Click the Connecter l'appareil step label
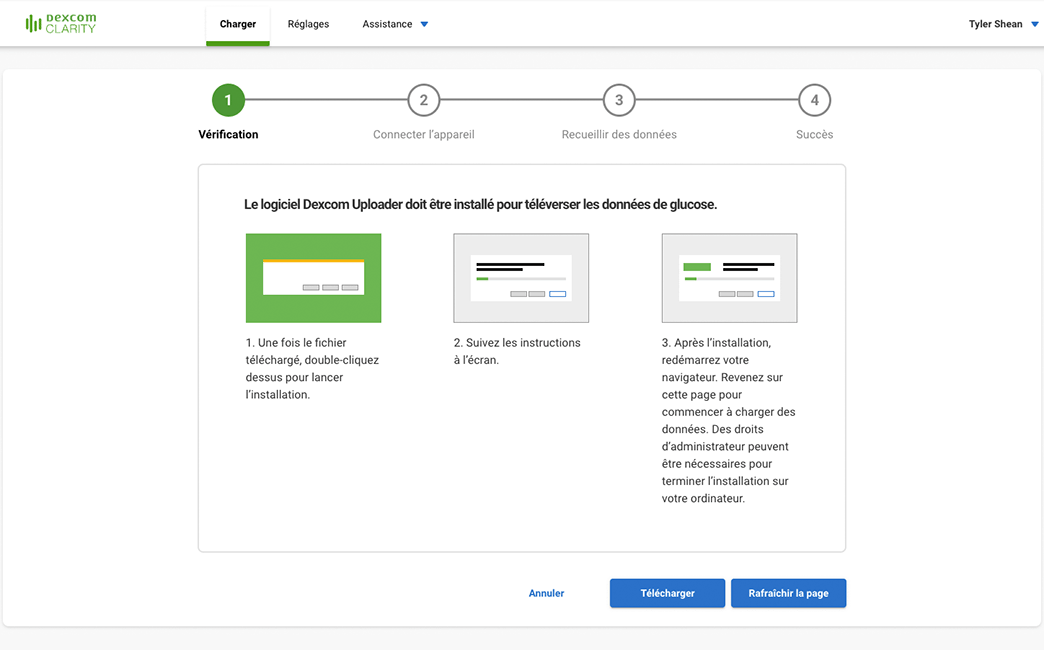The image size is (1044, 650). 423,135
